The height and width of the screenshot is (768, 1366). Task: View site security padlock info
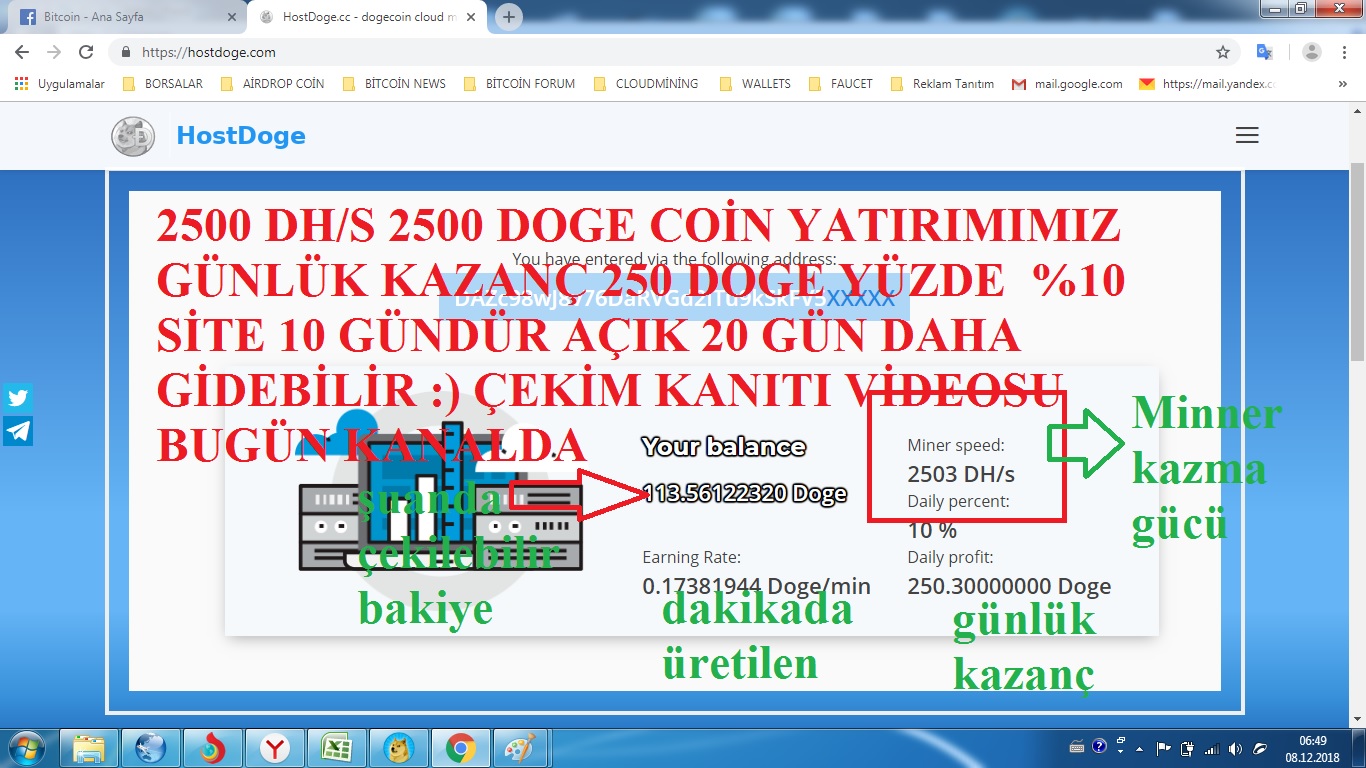tap(126, 52)
